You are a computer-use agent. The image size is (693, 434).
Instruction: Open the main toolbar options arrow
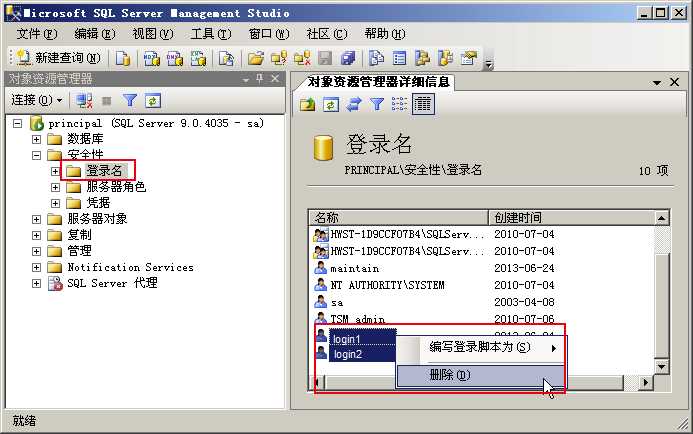(488, 65)
